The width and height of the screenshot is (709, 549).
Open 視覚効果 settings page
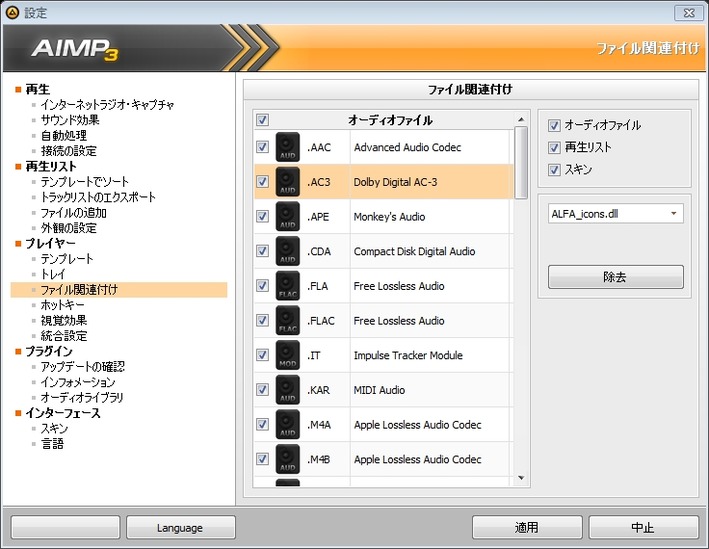pos(64,320)
